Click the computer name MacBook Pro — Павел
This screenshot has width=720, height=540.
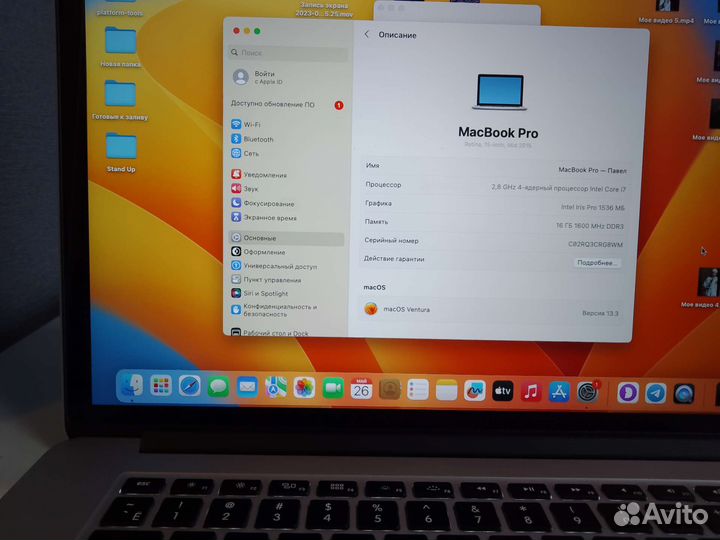tap(592, 170)
